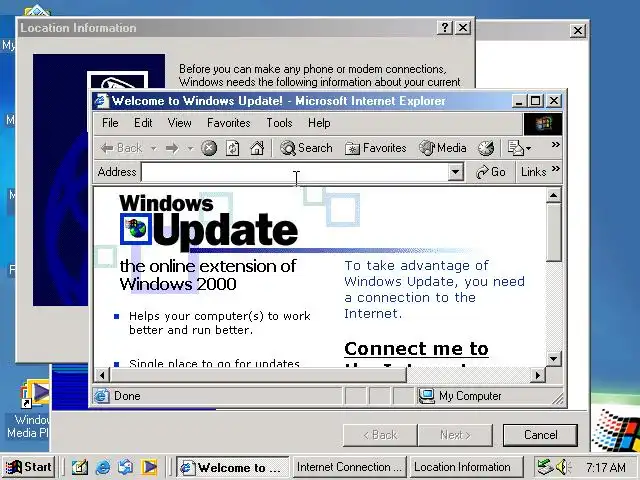The height and width of the screenshot is (480, 640).
Task: Click the Internet Explorer title bar icon
Action: coord(101,101)
